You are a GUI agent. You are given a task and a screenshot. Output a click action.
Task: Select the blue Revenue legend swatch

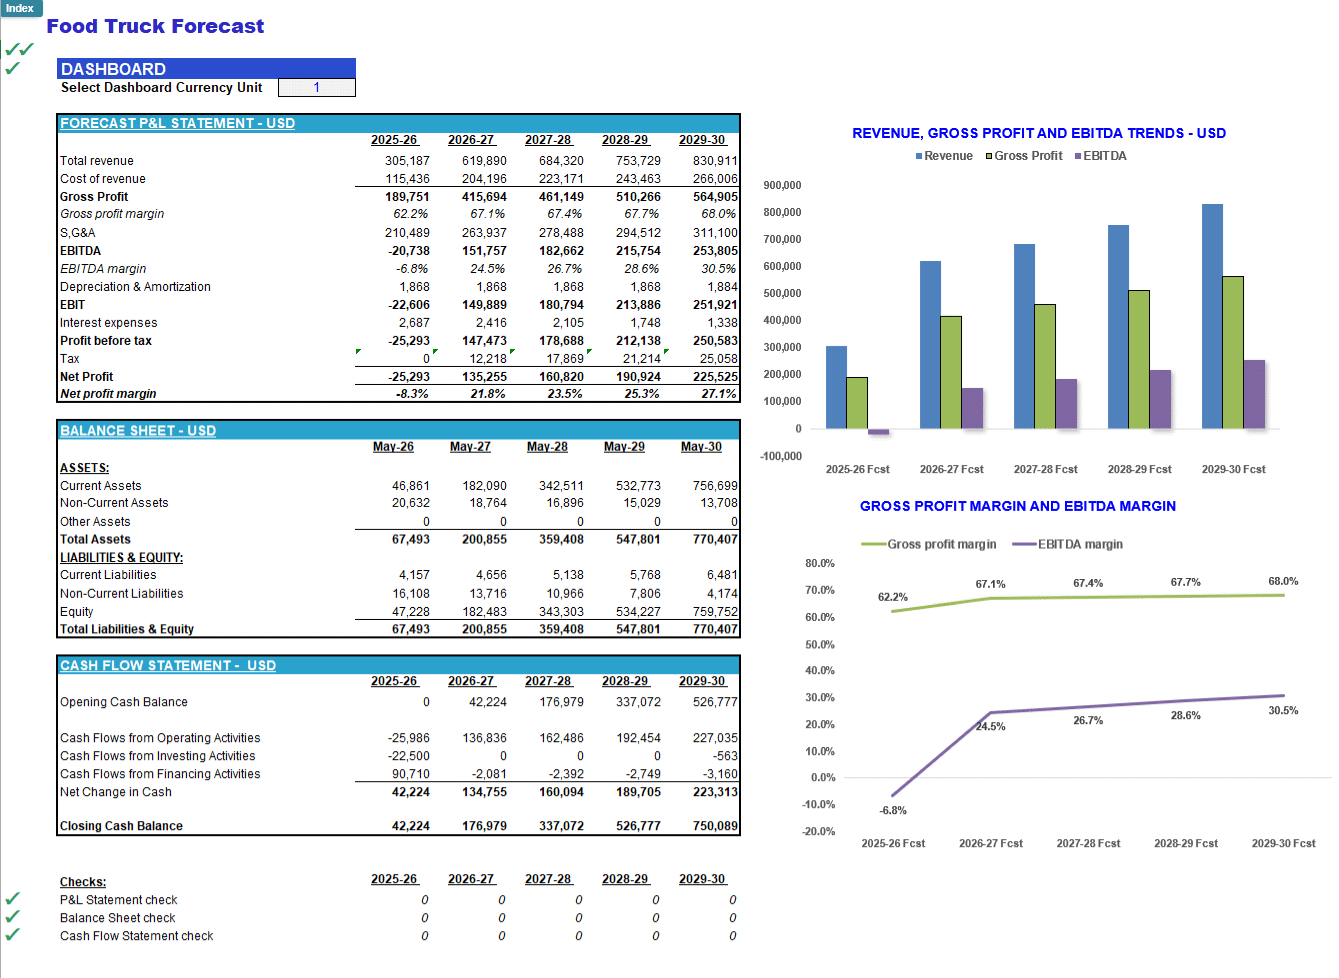click(919, 156)
